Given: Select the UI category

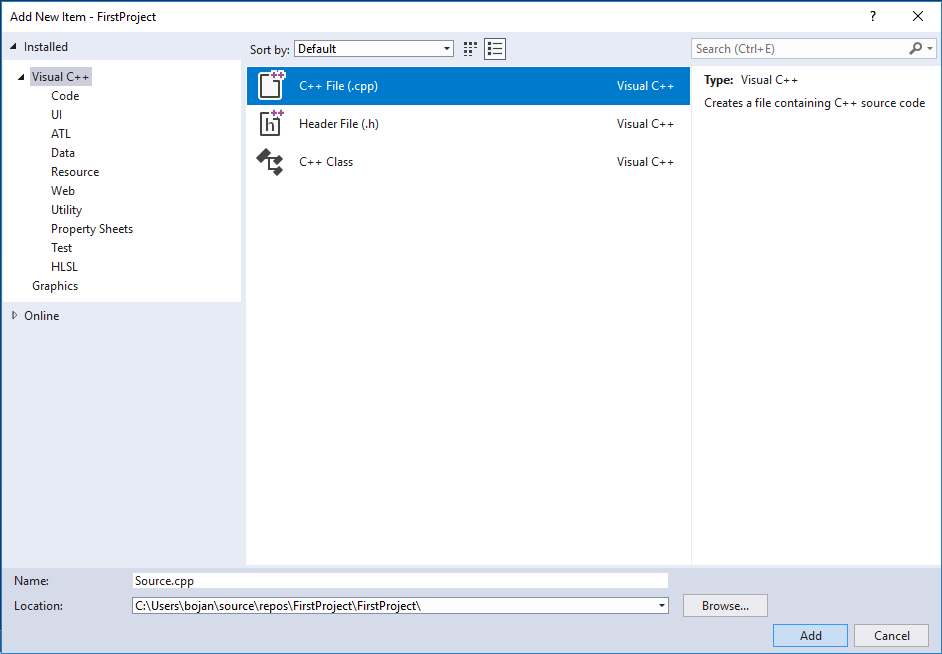Looking at the screenshot, I should click(56, 115).
